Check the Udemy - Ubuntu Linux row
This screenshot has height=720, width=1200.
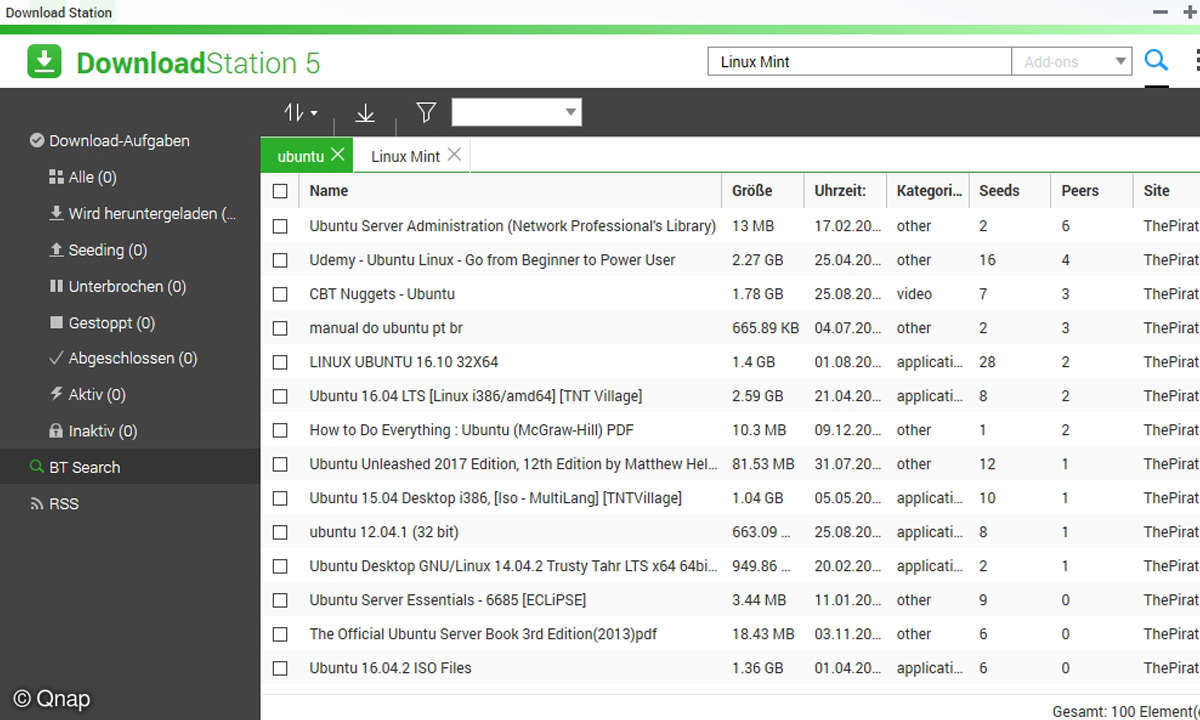280,260
